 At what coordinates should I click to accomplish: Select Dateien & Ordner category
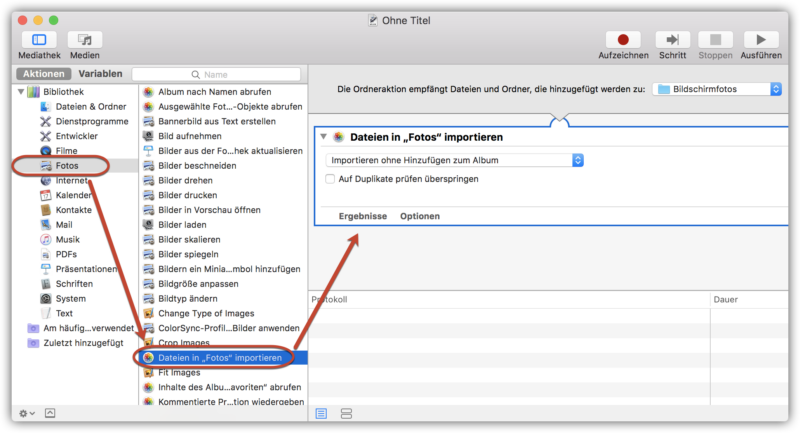click(x=91, y=107)
